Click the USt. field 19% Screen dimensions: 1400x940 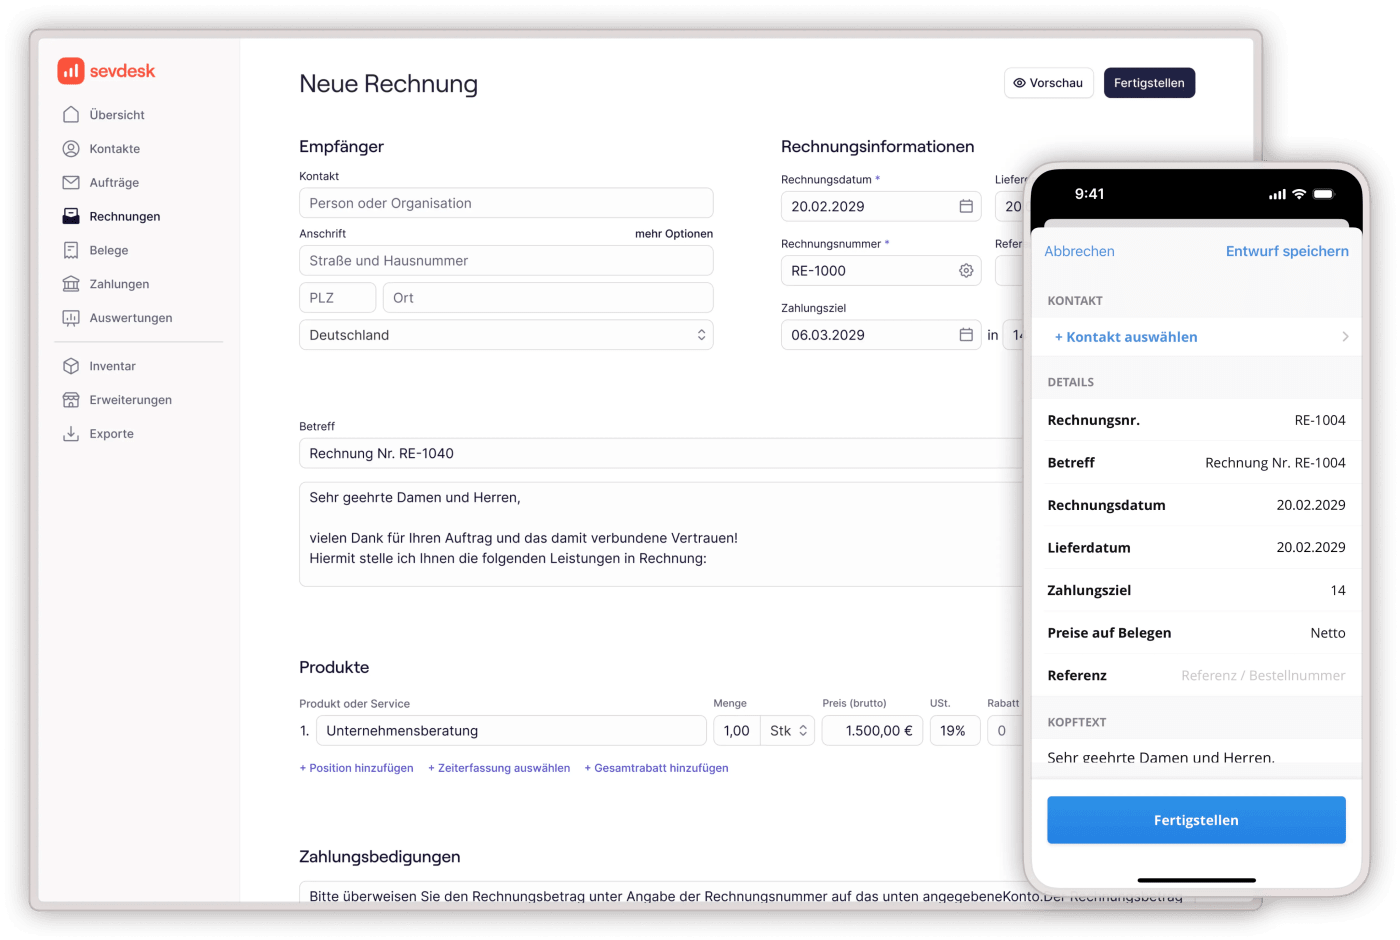pyautogui.click(x=954, y=731)
